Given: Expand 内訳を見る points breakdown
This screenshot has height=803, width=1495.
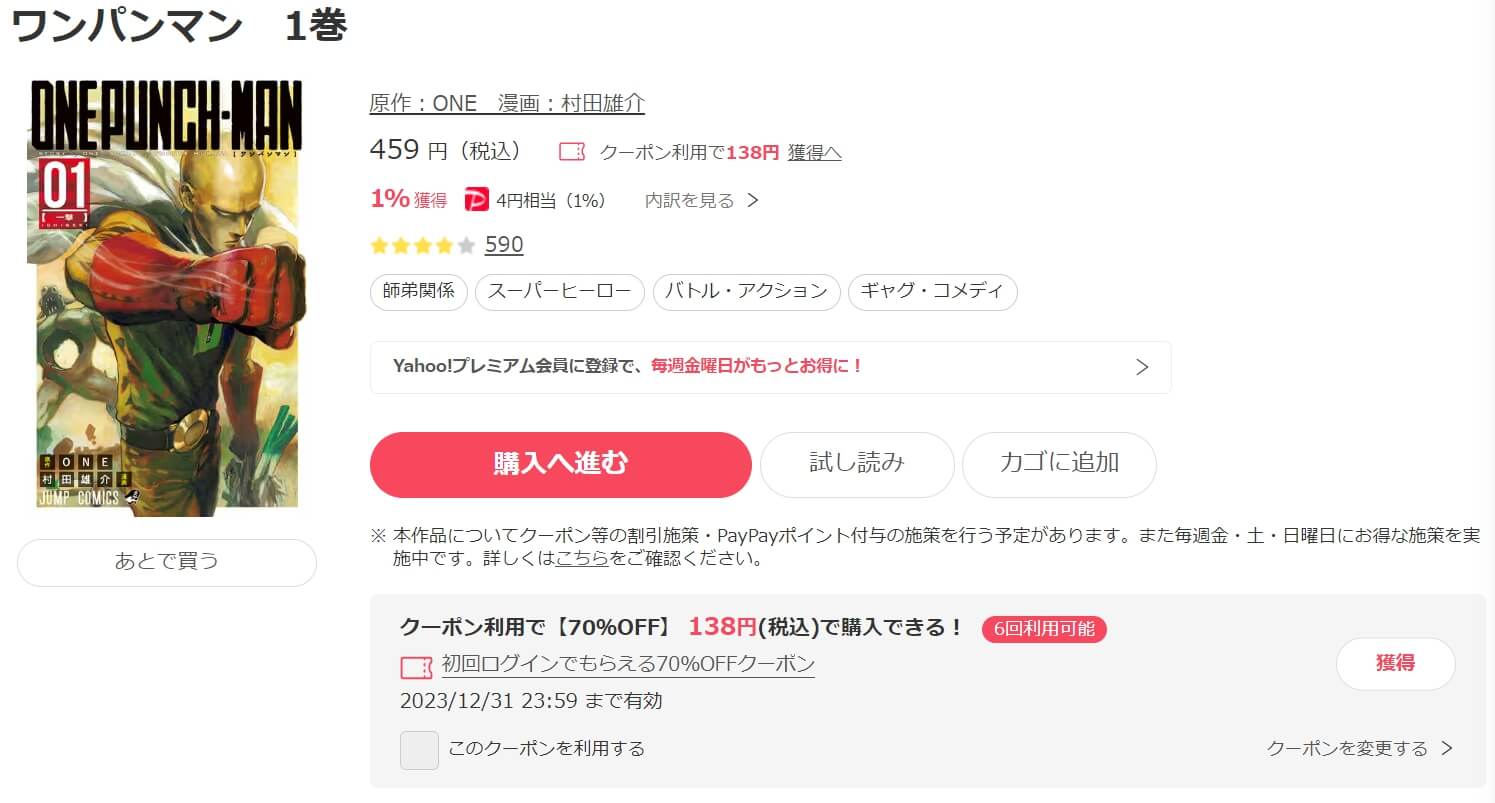Looking at the screenshot, I should pyautogui.click(x=702, y=201).
